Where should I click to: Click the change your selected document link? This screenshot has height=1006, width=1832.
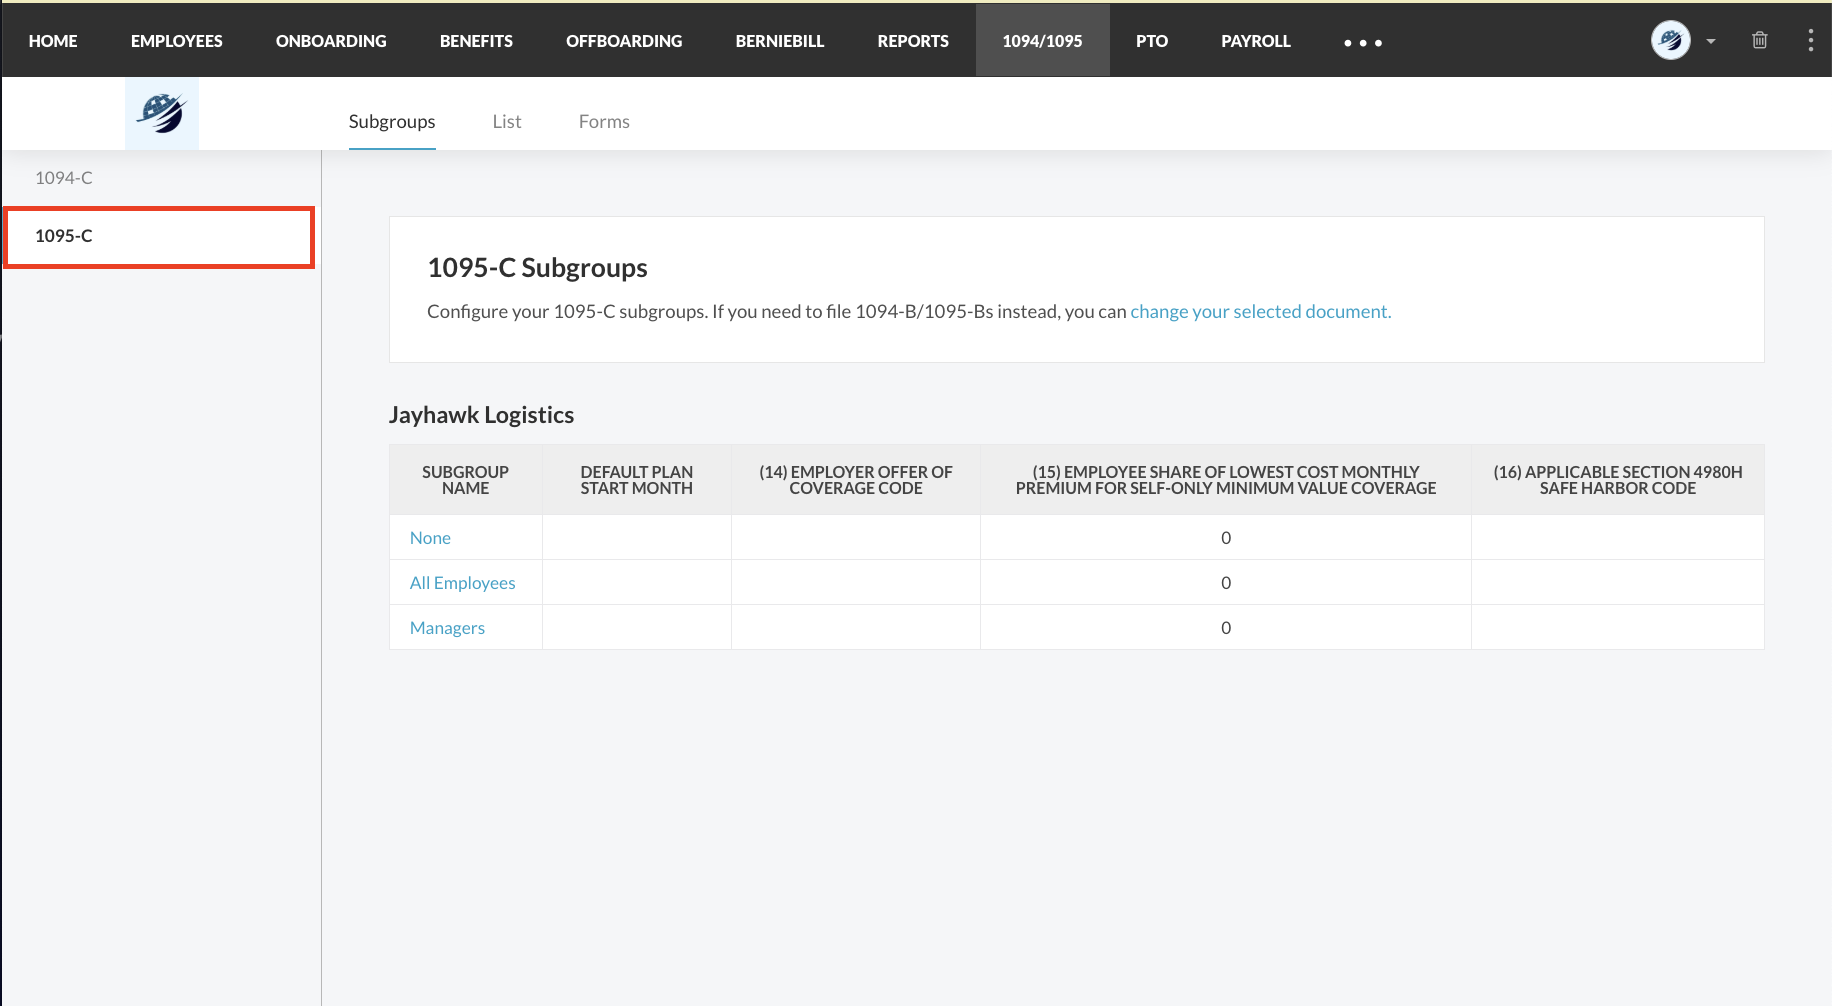1260,312
